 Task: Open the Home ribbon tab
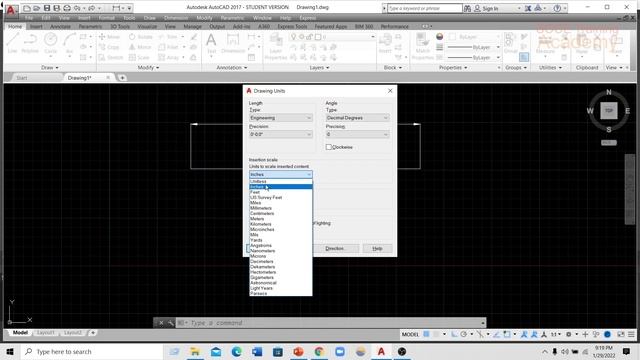15,27
